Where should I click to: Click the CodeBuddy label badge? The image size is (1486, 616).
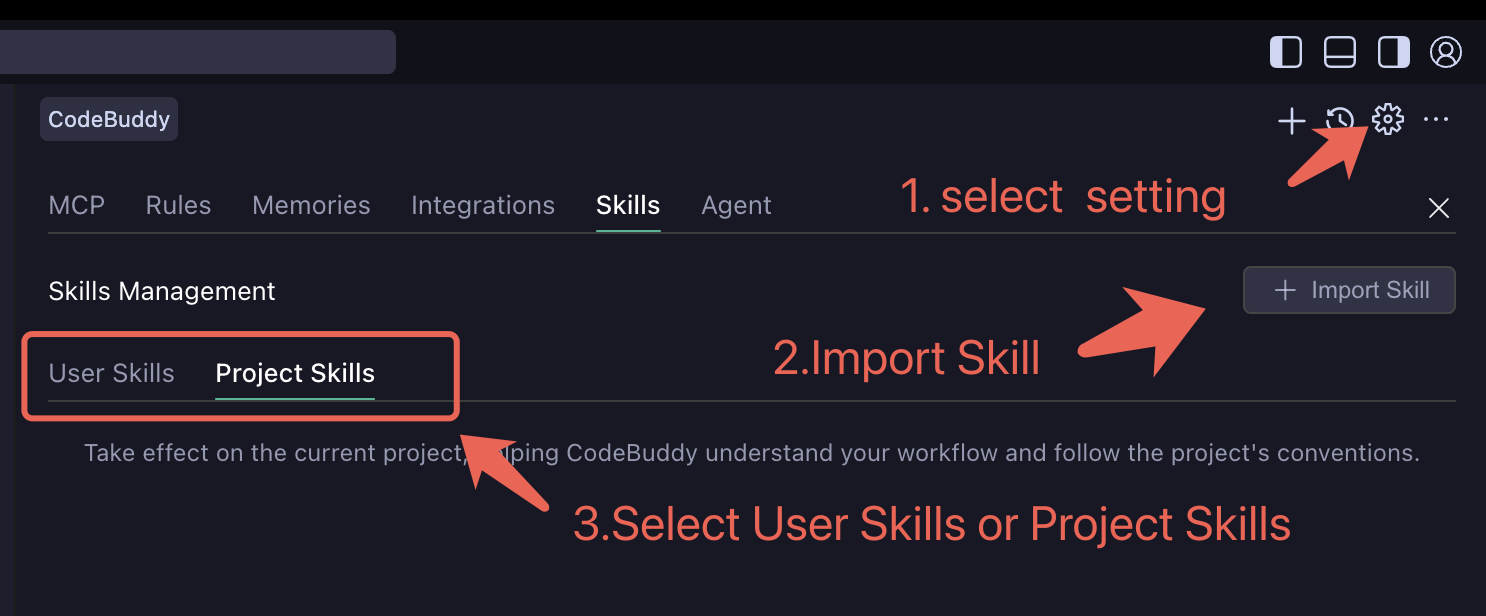pyautogui.click(x=108, y=118)
